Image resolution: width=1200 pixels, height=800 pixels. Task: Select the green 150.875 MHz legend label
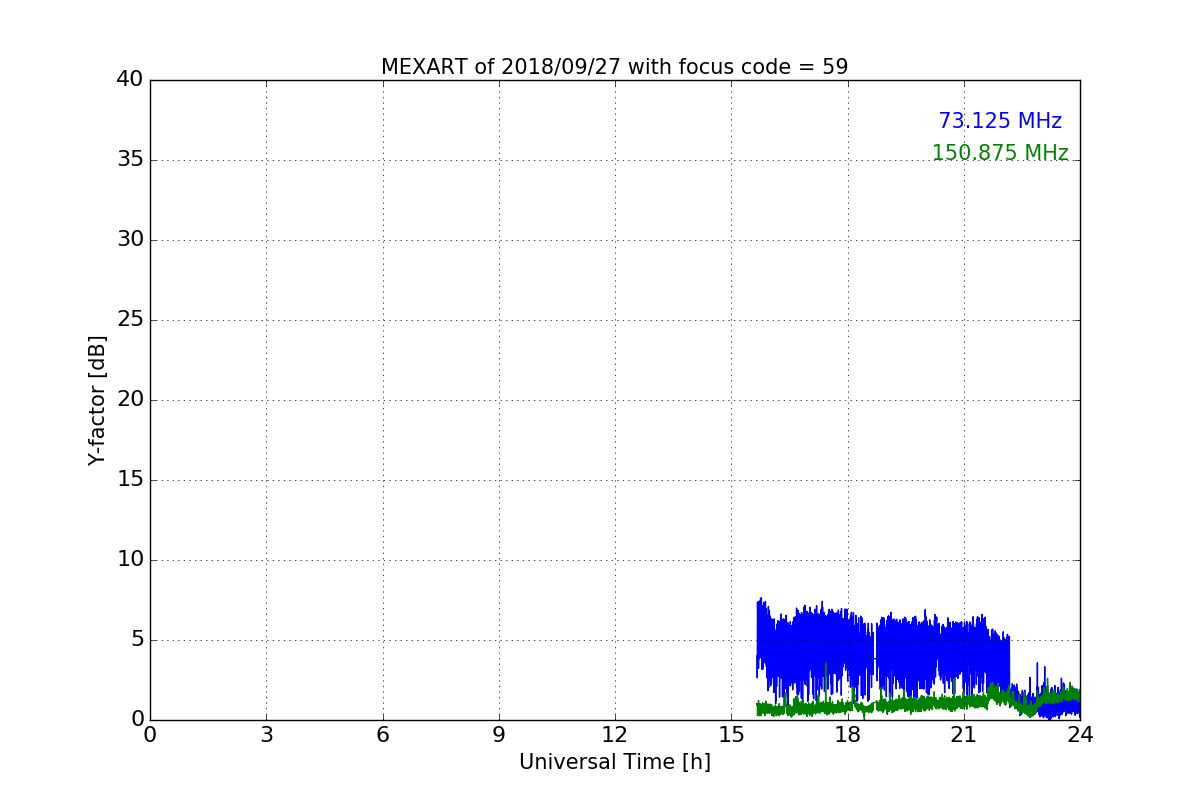tap(1000, 153)
